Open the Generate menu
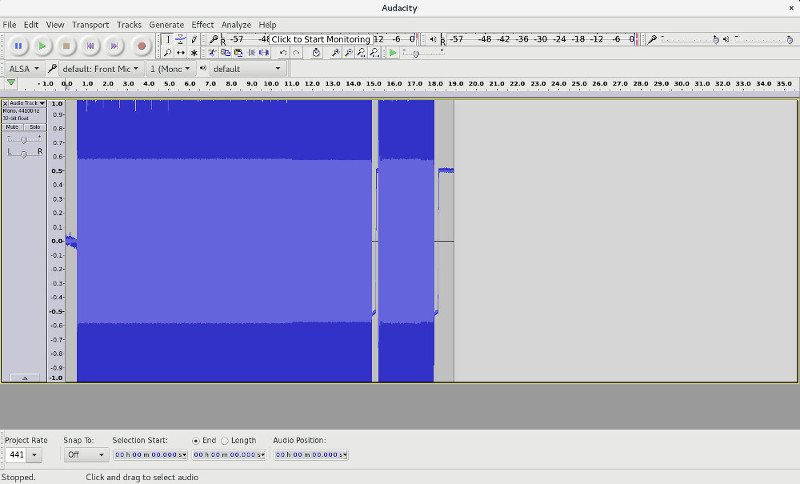800x484 pixels. point(166,24)
